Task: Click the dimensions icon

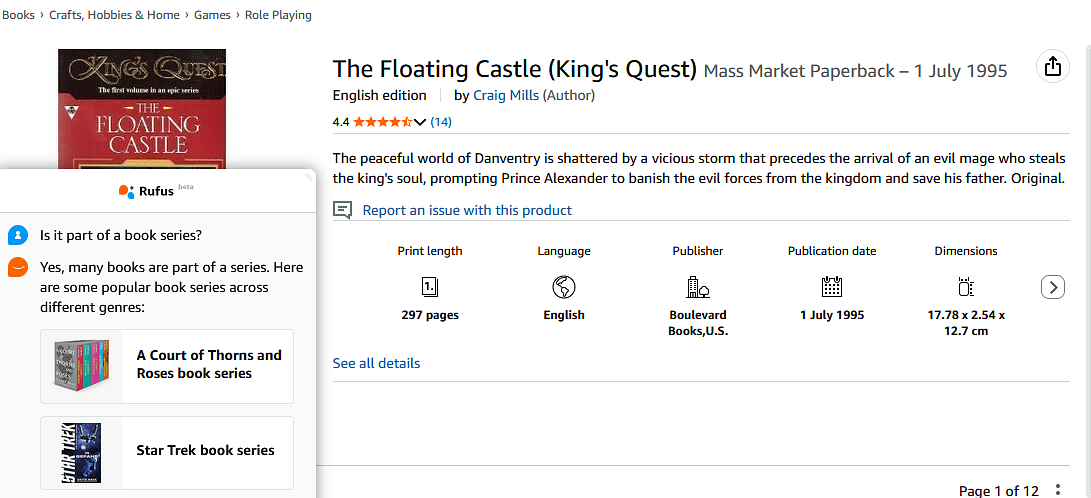Action: point(966,287)
